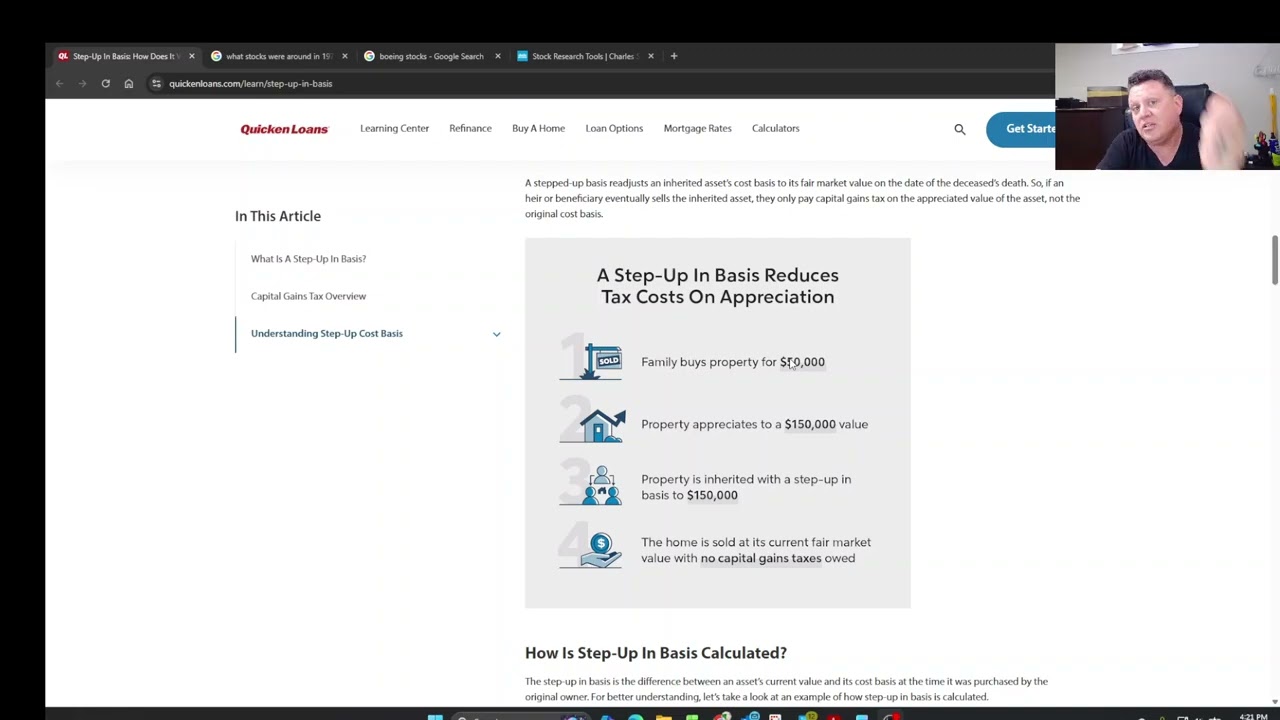Click 'How Is Step-Up In Basis Calculated?' heading
The height and width of the screenshot is (720, 1280).
(656, 653)
